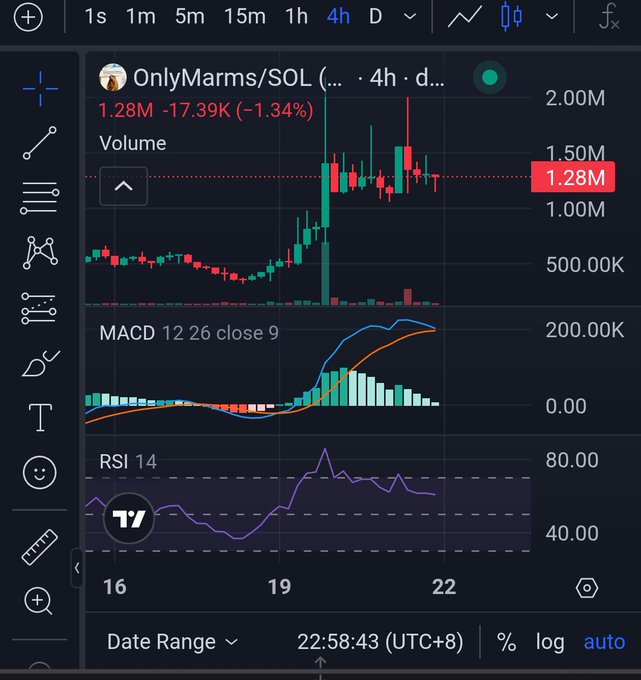This screenshot has width=641, height=680.
Task: Click the 200.00K MACD axis label
Action: click(x=585, y=330)
